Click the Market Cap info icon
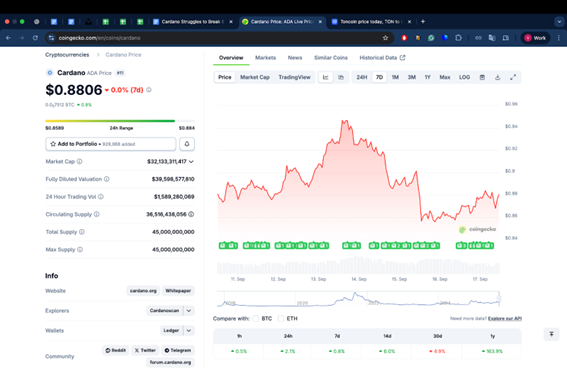The width and height of the screenshot is (567, 368). click(80, 162)
